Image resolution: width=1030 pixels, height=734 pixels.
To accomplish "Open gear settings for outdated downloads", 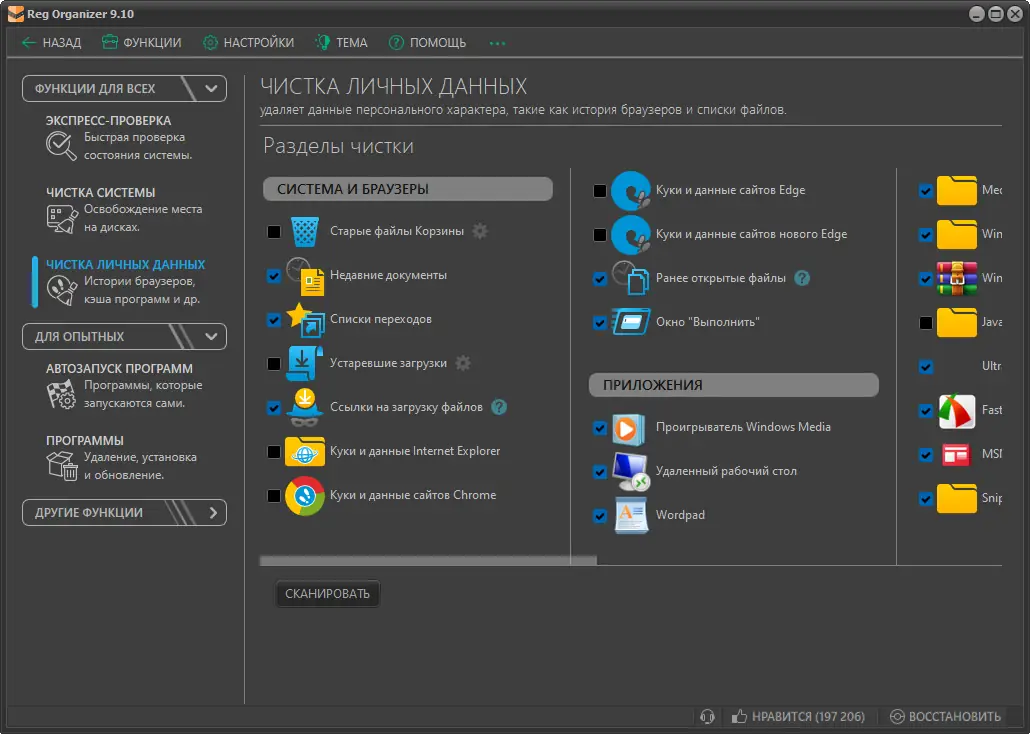I will tap(463, 363).
